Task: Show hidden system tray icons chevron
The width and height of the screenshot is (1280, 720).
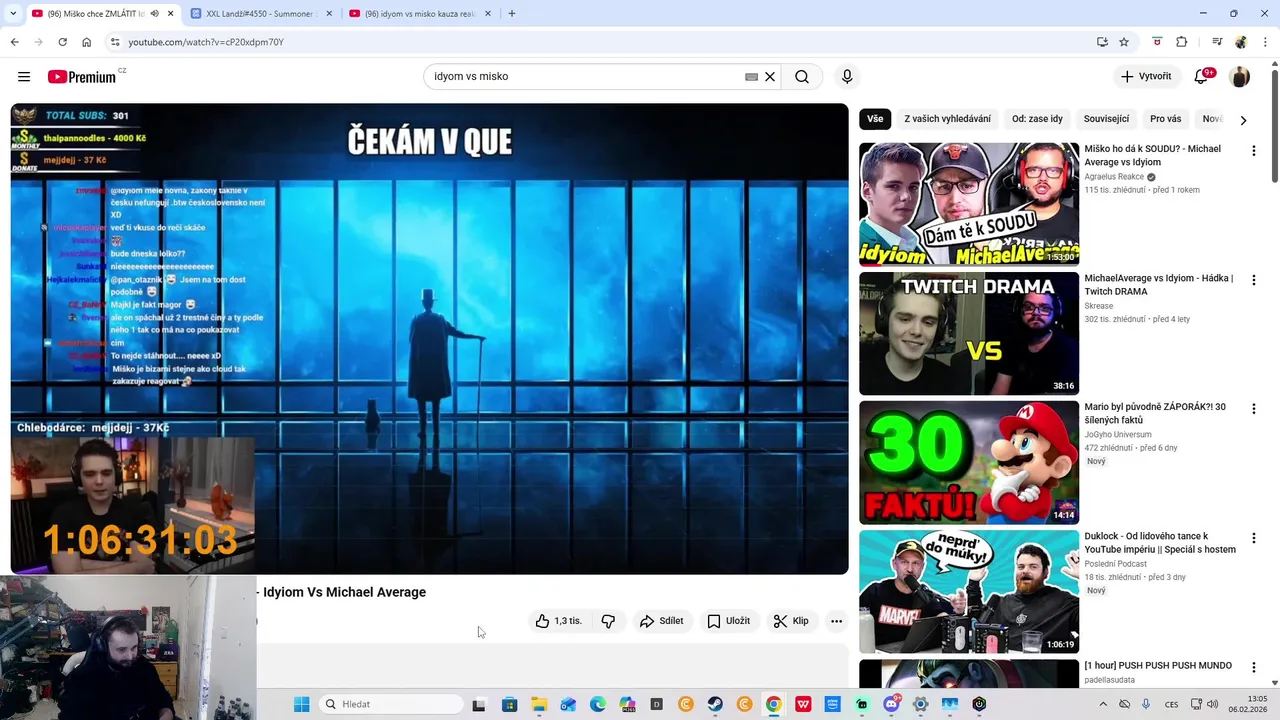Action: click(1103, 704)
